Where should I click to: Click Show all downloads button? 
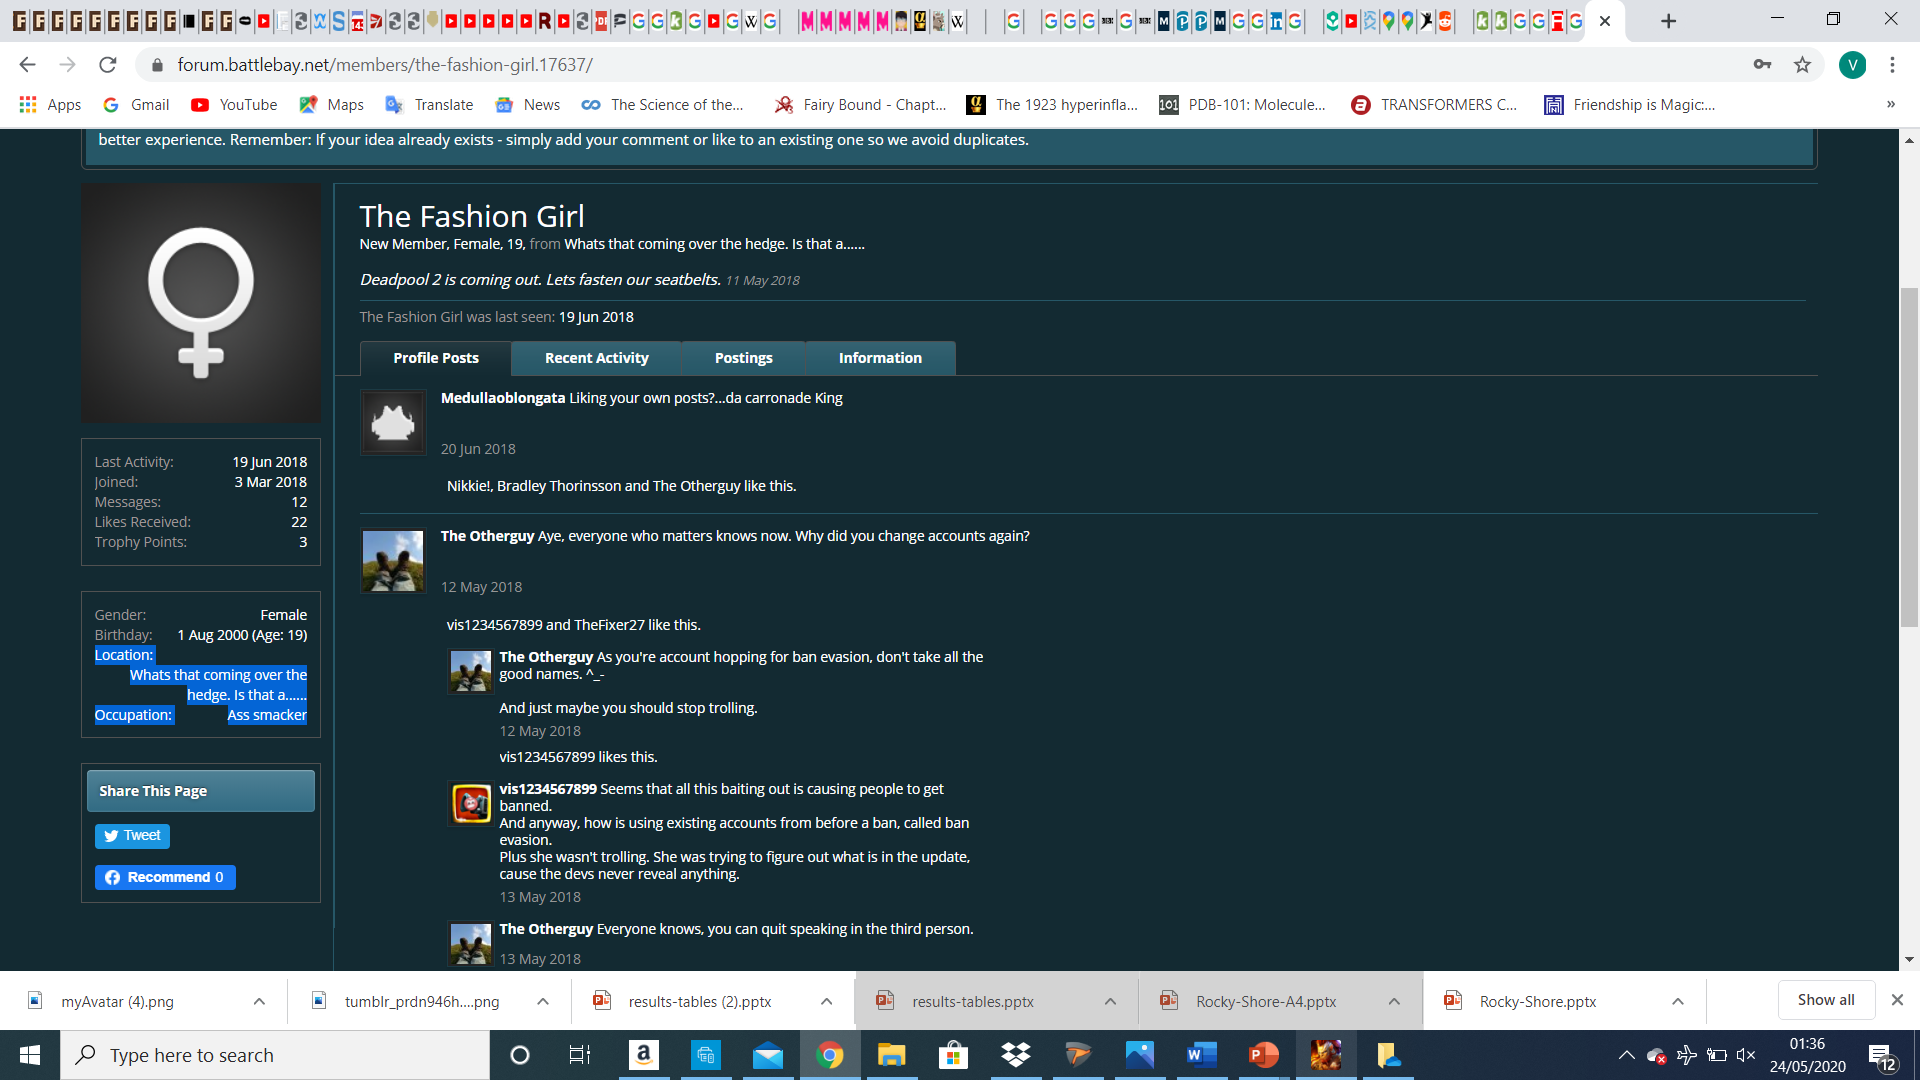[x=1825, y=1000]
